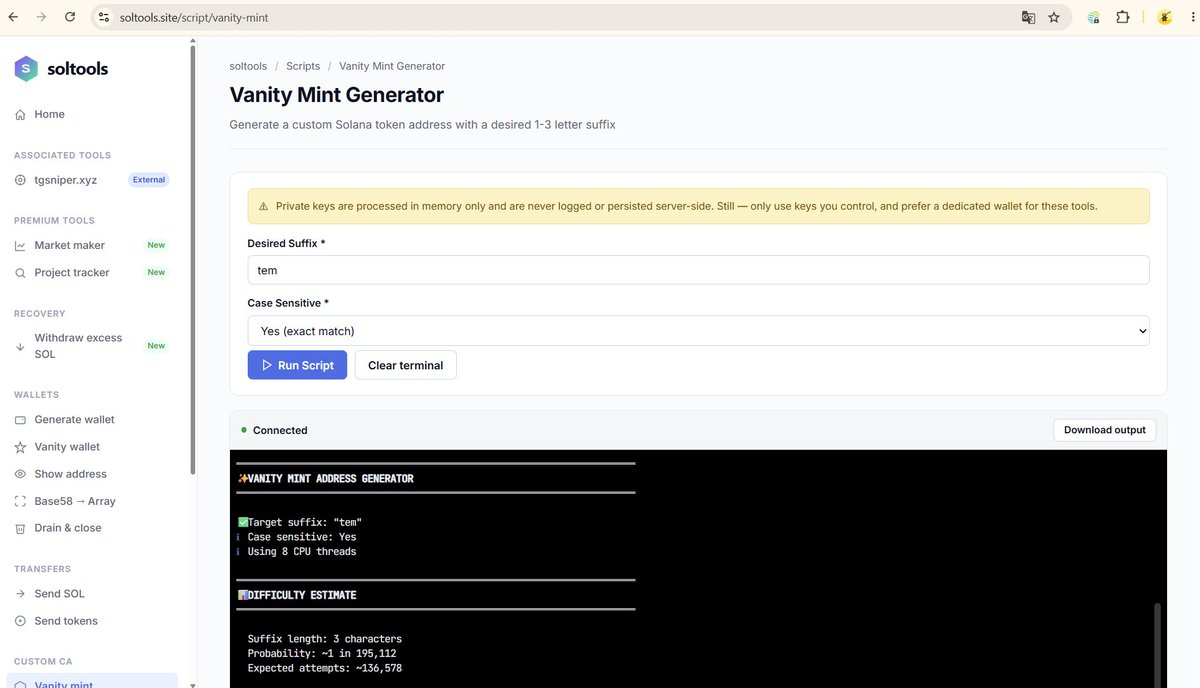1200x688 pixels.
Task: Click the Project tracker magnifier icon
Action: pos(21,273)
